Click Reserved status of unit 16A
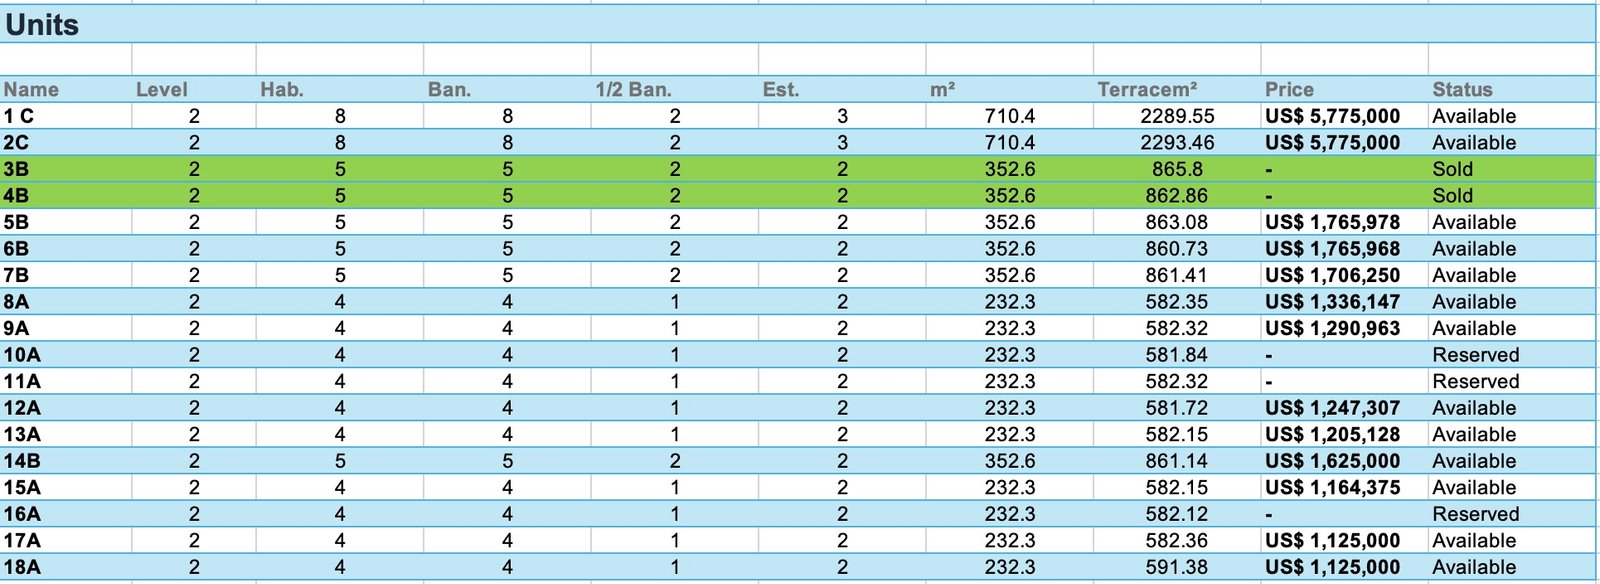 [1475, 514]
